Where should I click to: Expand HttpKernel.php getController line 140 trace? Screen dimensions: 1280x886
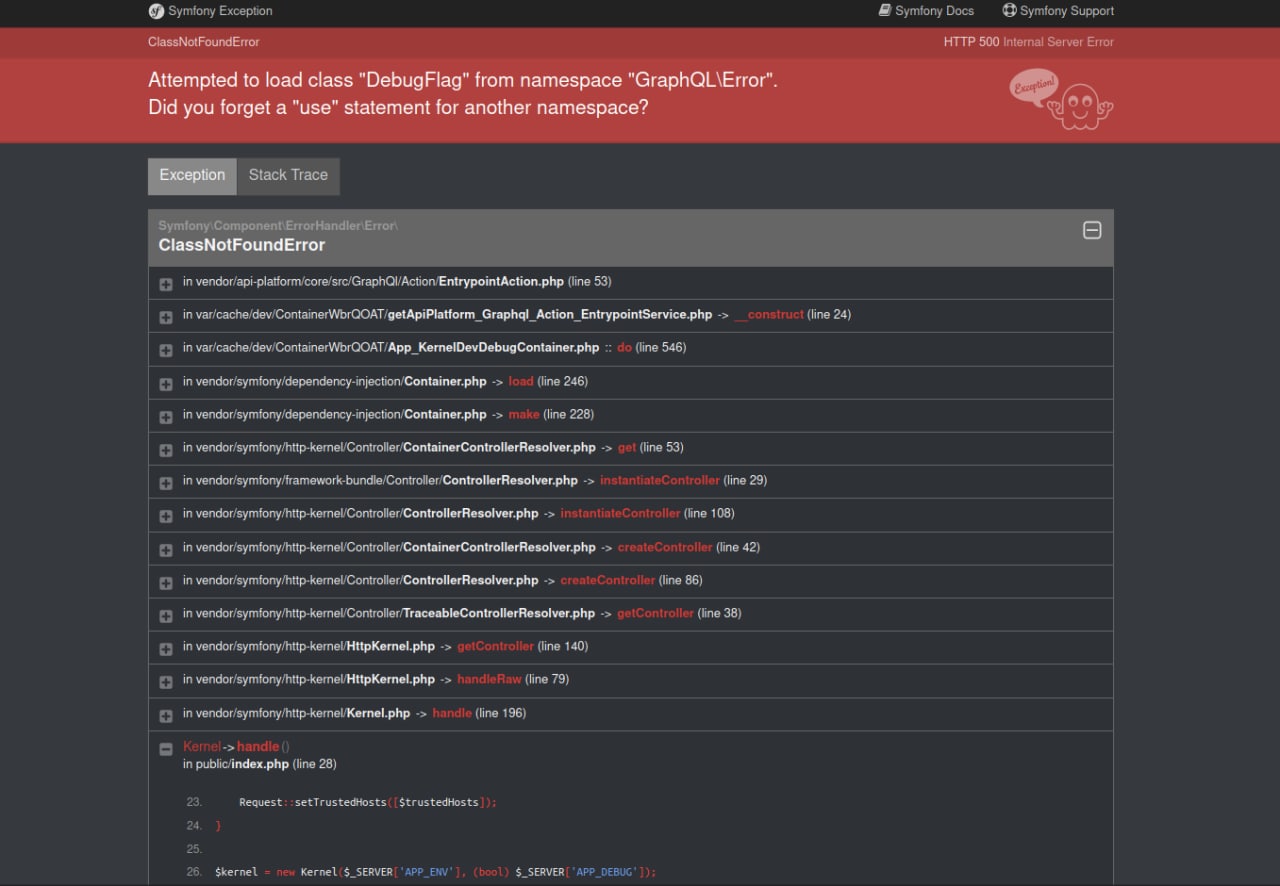click(166, 649)
